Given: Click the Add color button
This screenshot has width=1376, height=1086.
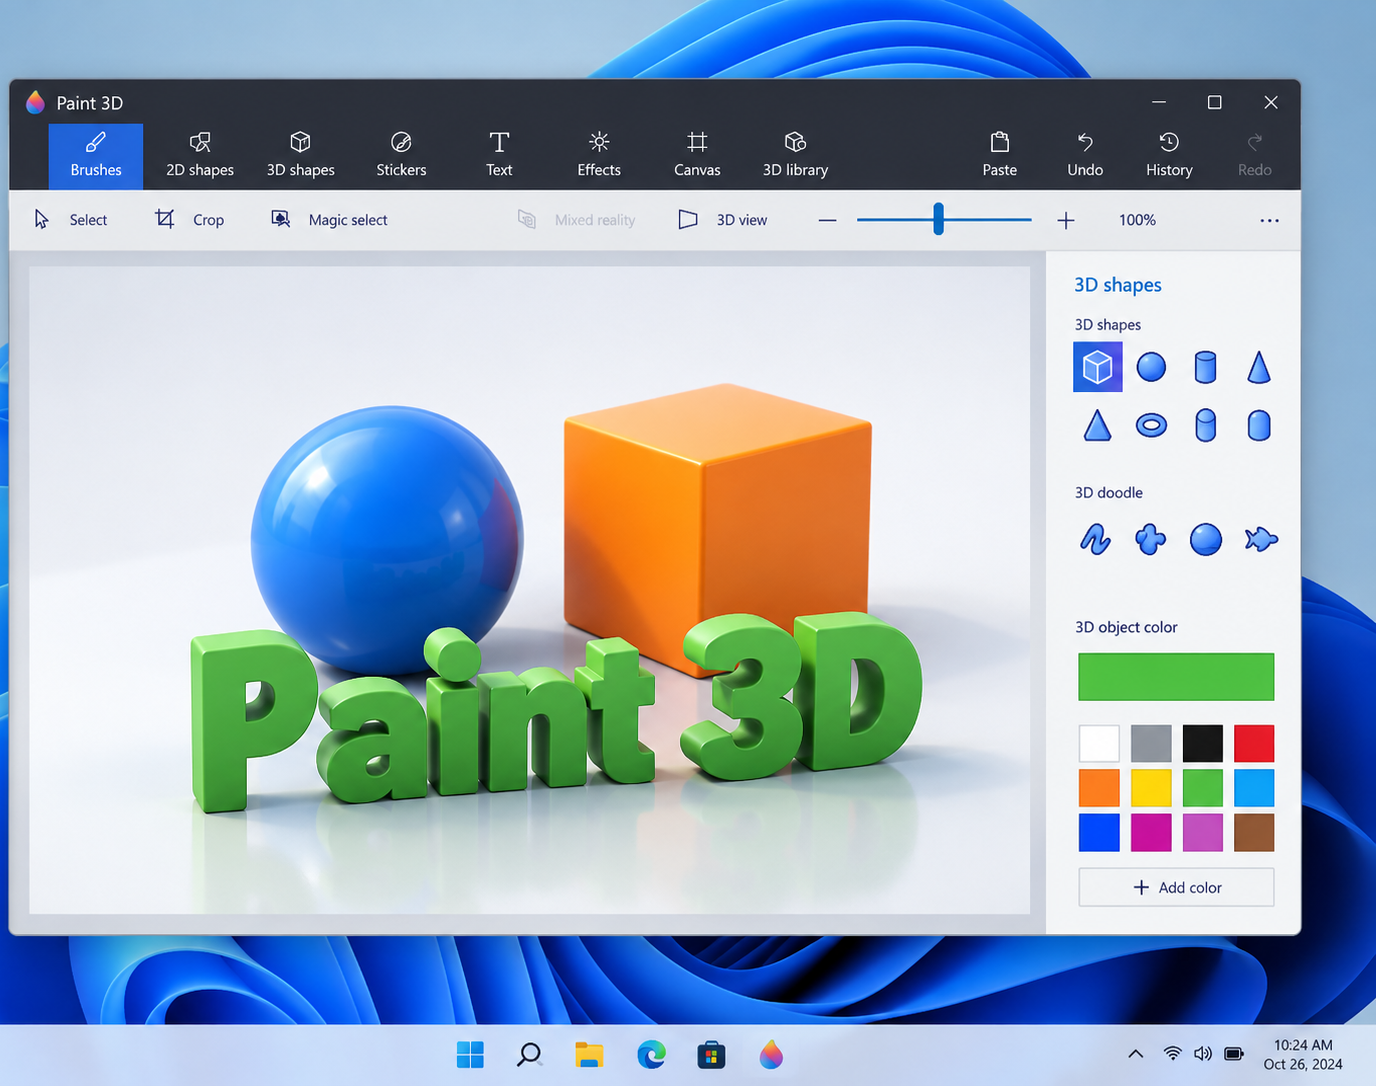Looking at the screenshot, I should [x=1176, y=887].
